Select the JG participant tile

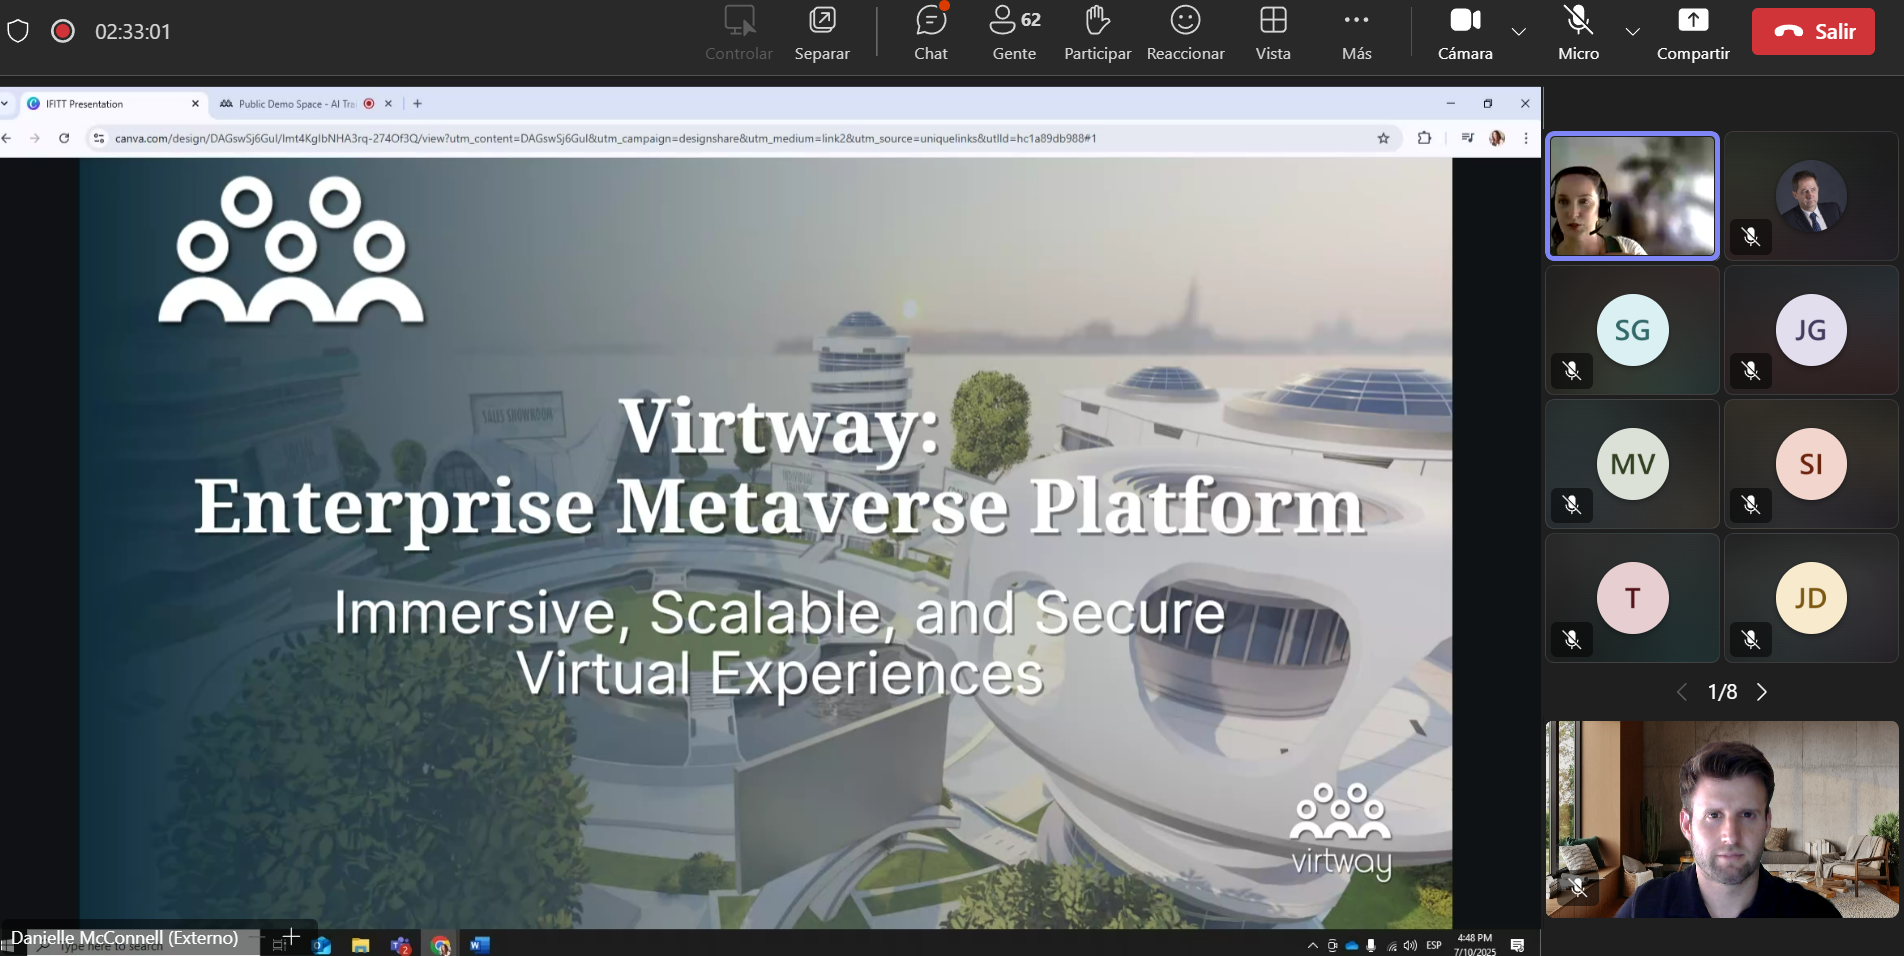(x=1811, y=330)
